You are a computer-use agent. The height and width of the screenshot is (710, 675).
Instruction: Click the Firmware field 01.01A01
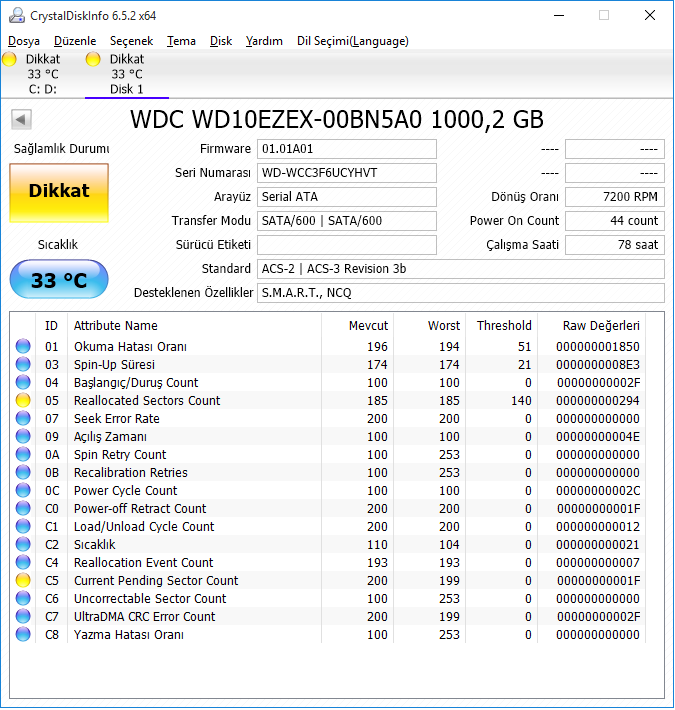347,149
